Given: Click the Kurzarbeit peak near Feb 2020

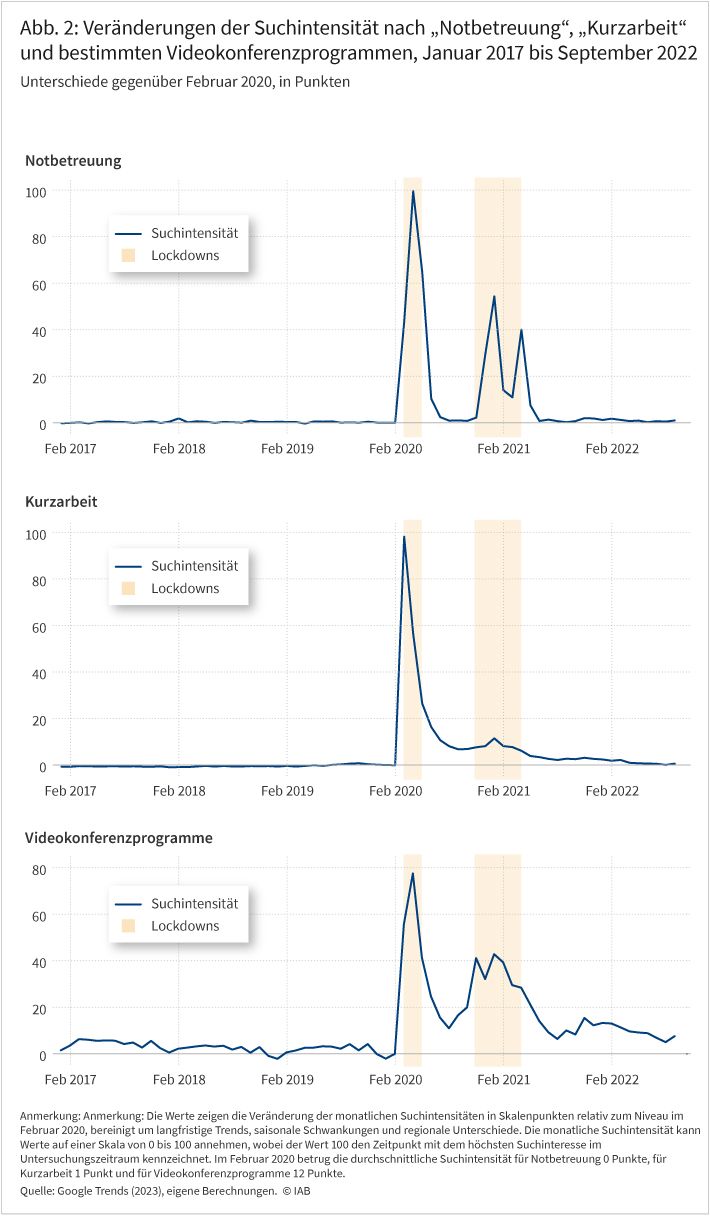Looking at the screenshot, I should [x=404, y=537].
